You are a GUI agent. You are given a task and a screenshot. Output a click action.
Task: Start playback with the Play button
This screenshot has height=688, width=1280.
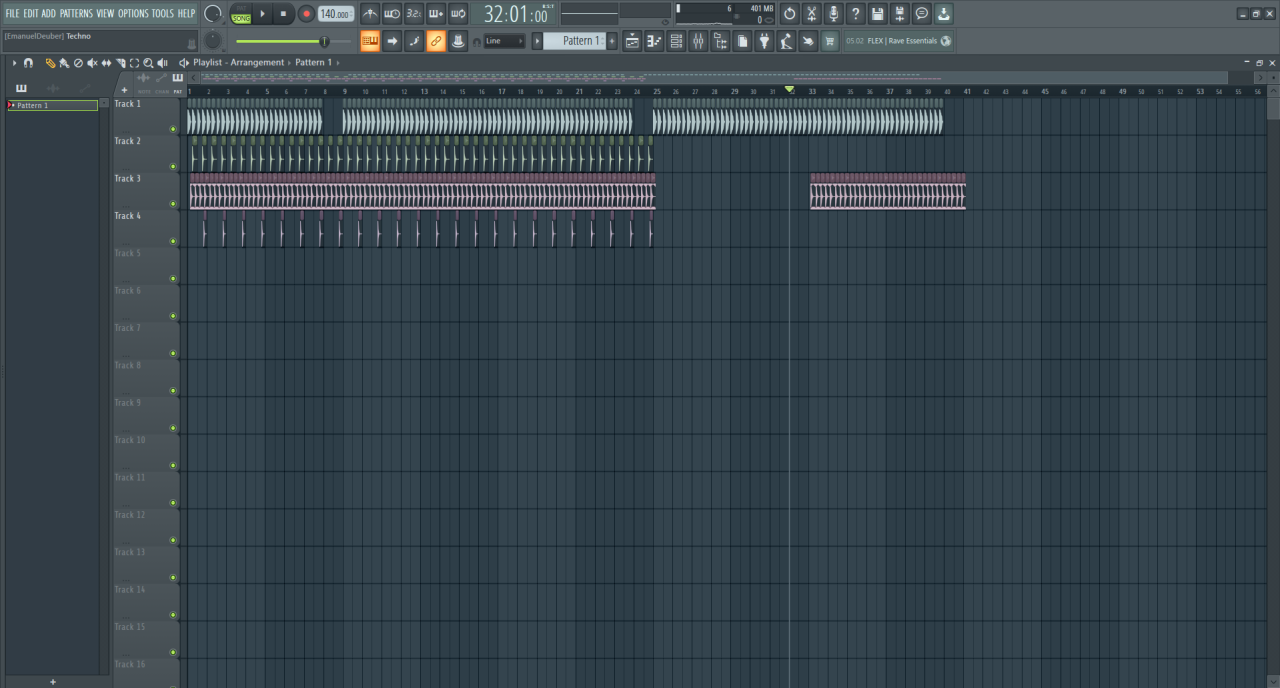click(263, 14)
